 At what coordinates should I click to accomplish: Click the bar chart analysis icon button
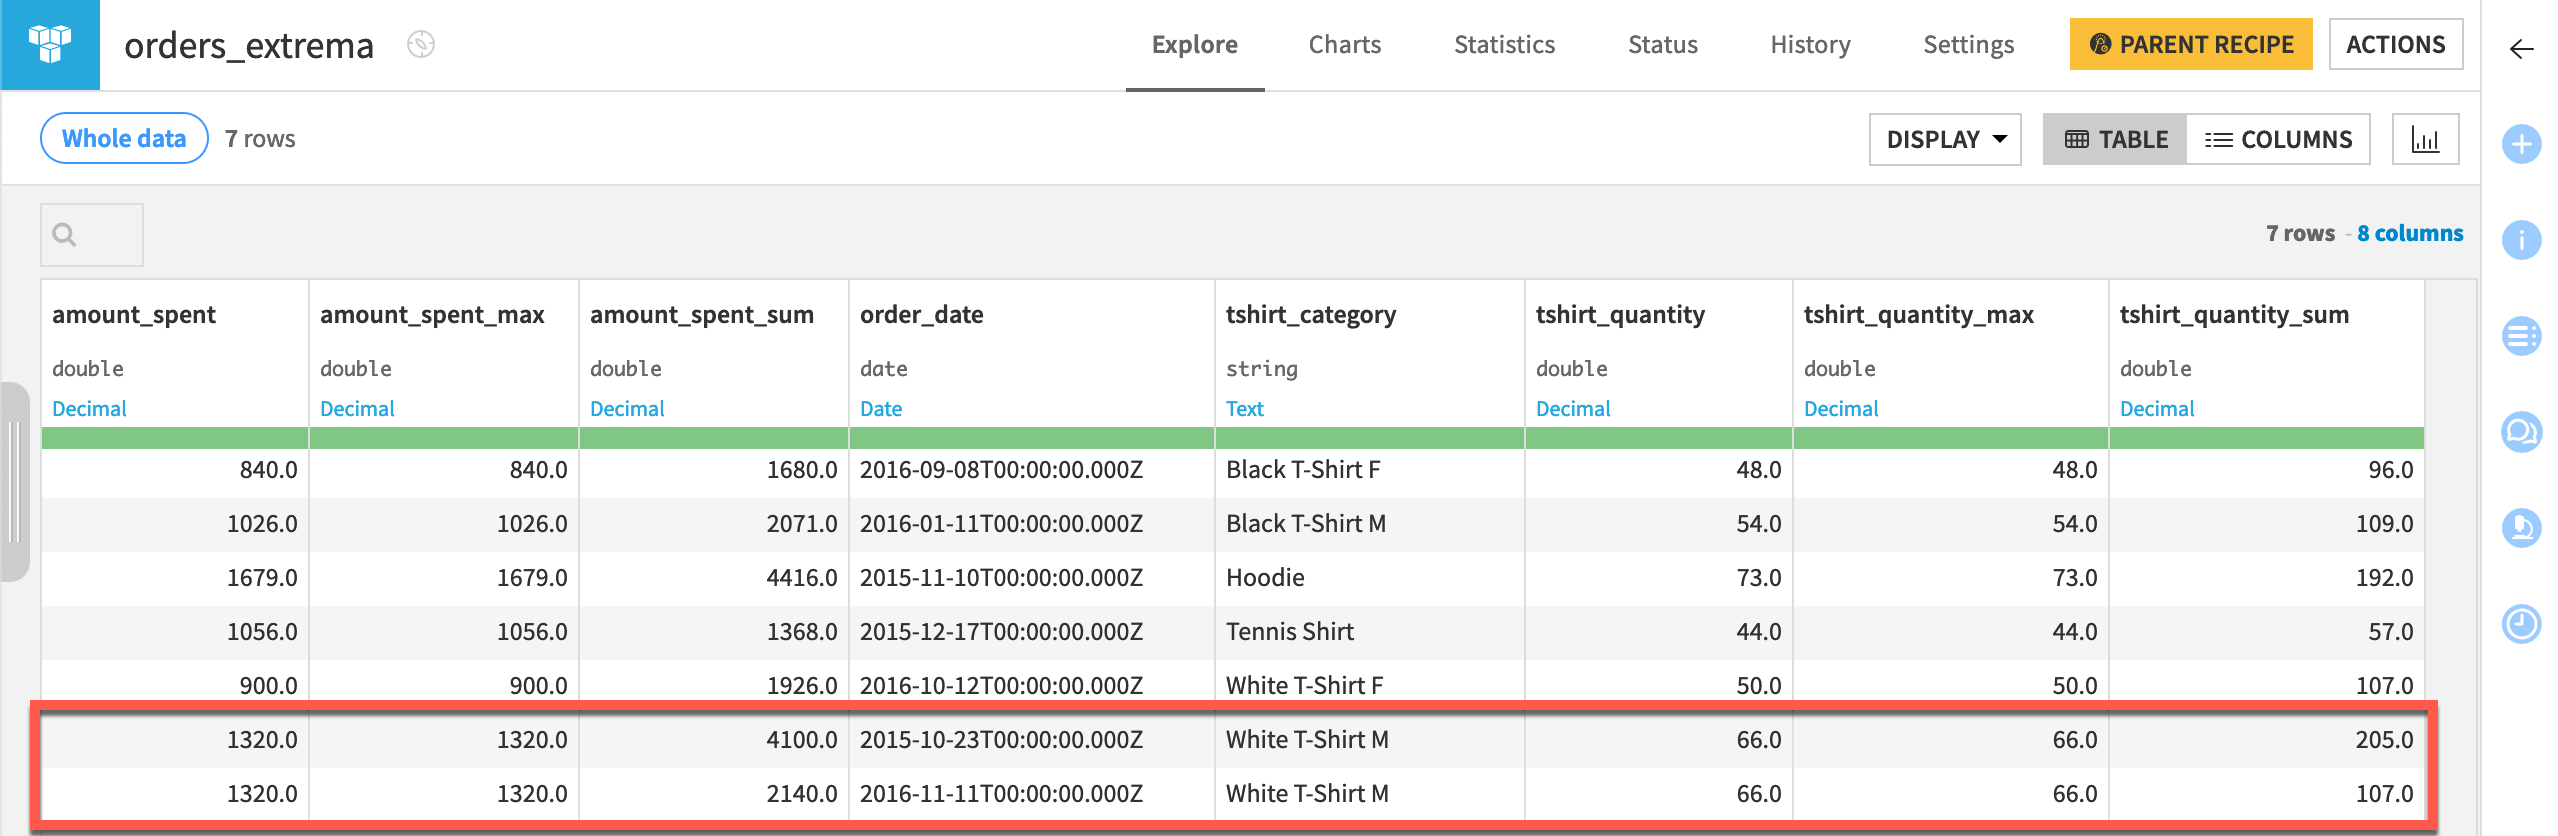(2425, 139)
